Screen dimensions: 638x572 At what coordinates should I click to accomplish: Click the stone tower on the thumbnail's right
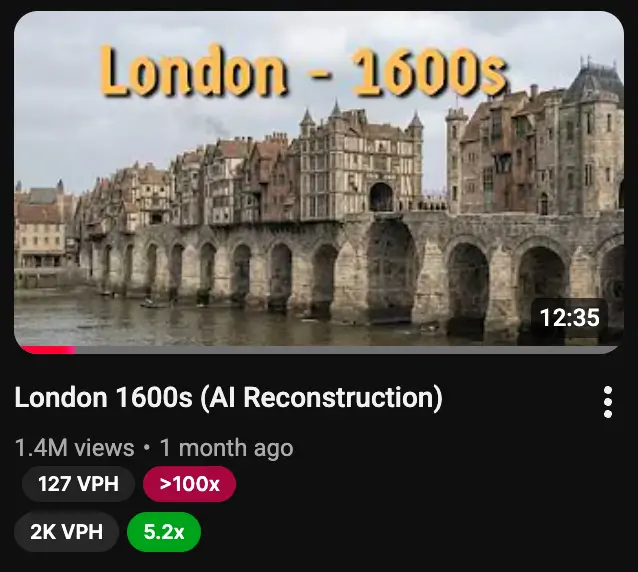[x=457, y=159]
